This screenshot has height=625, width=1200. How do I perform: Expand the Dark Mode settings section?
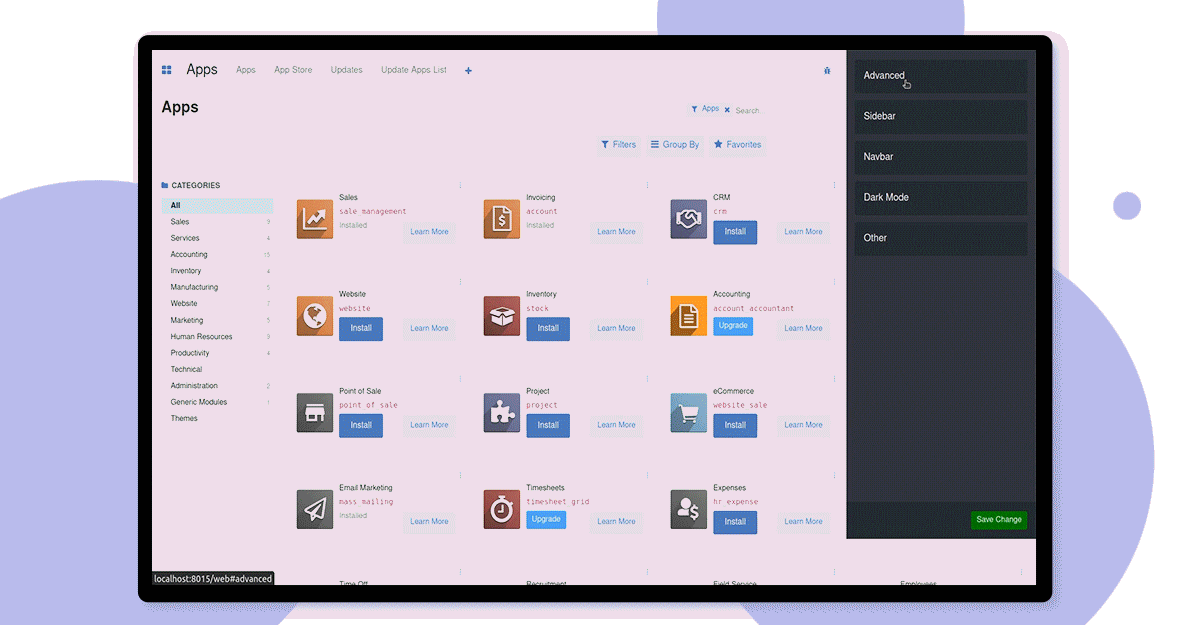[940, 197]
